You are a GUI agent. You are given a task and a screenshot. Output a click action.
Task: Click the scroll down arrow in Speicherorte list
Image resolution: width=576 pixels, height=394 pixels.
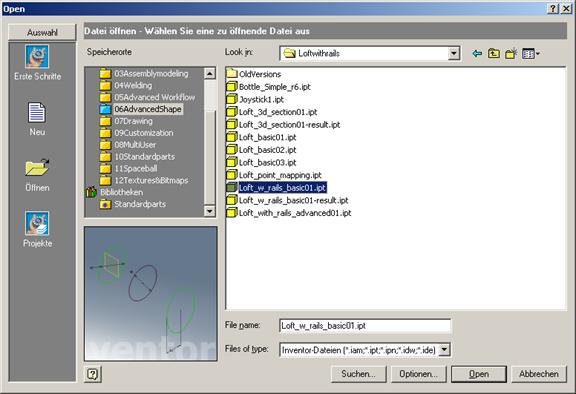209,211
